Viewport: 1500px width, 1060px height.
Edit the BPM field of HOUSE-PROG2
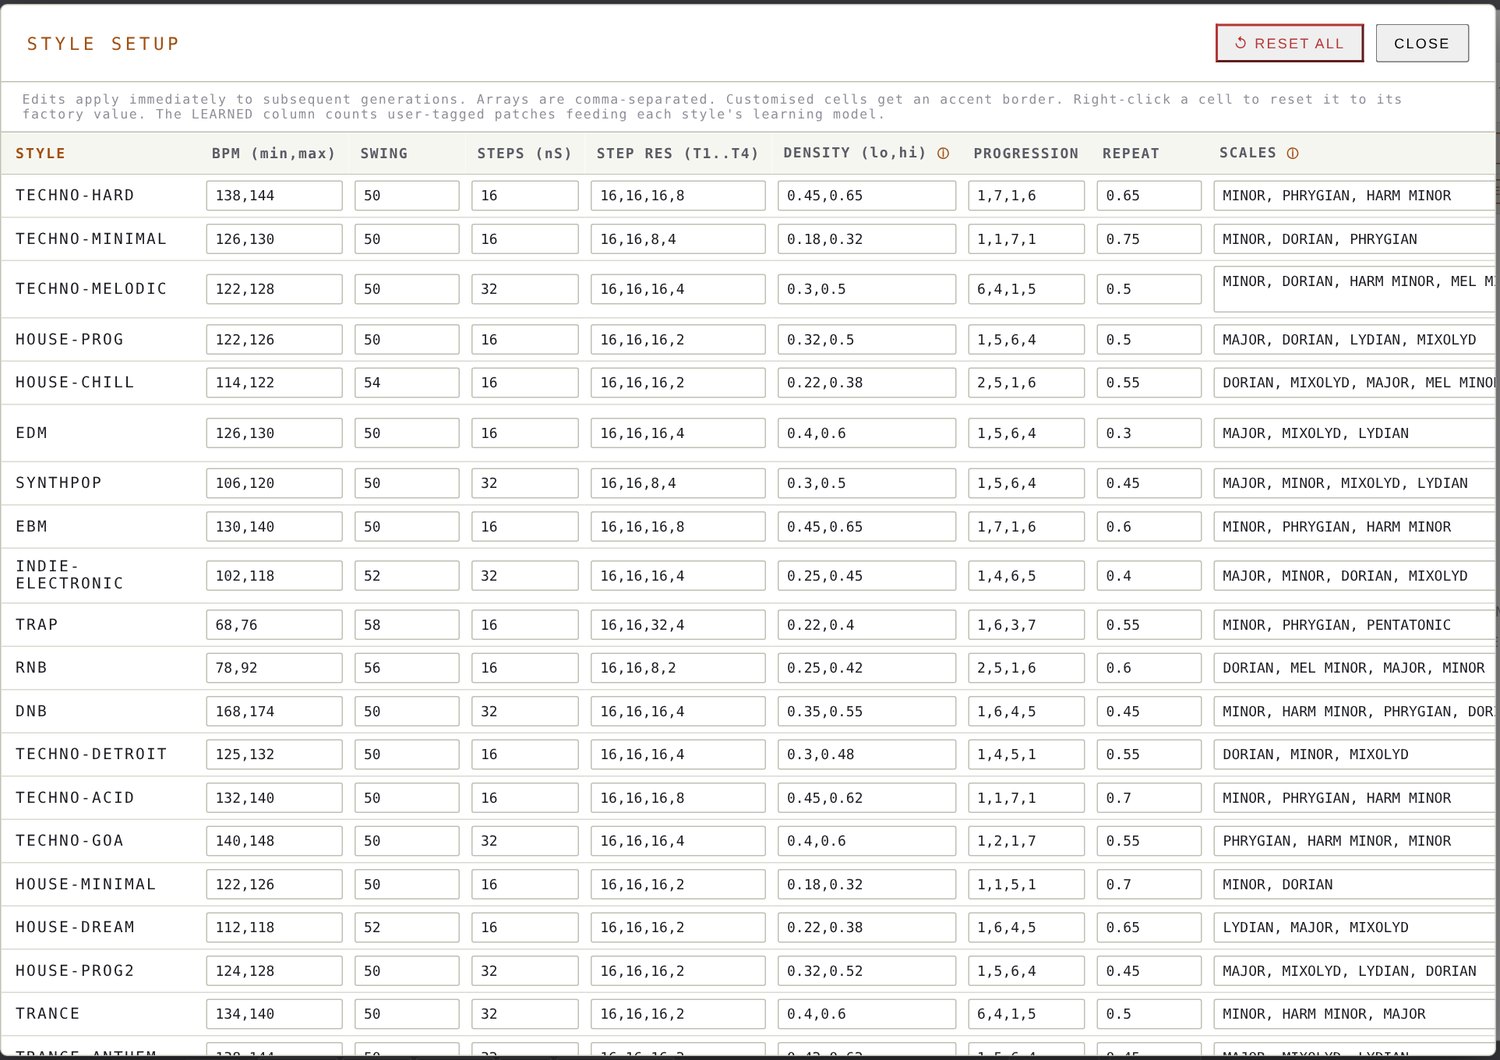pos(274,971)
